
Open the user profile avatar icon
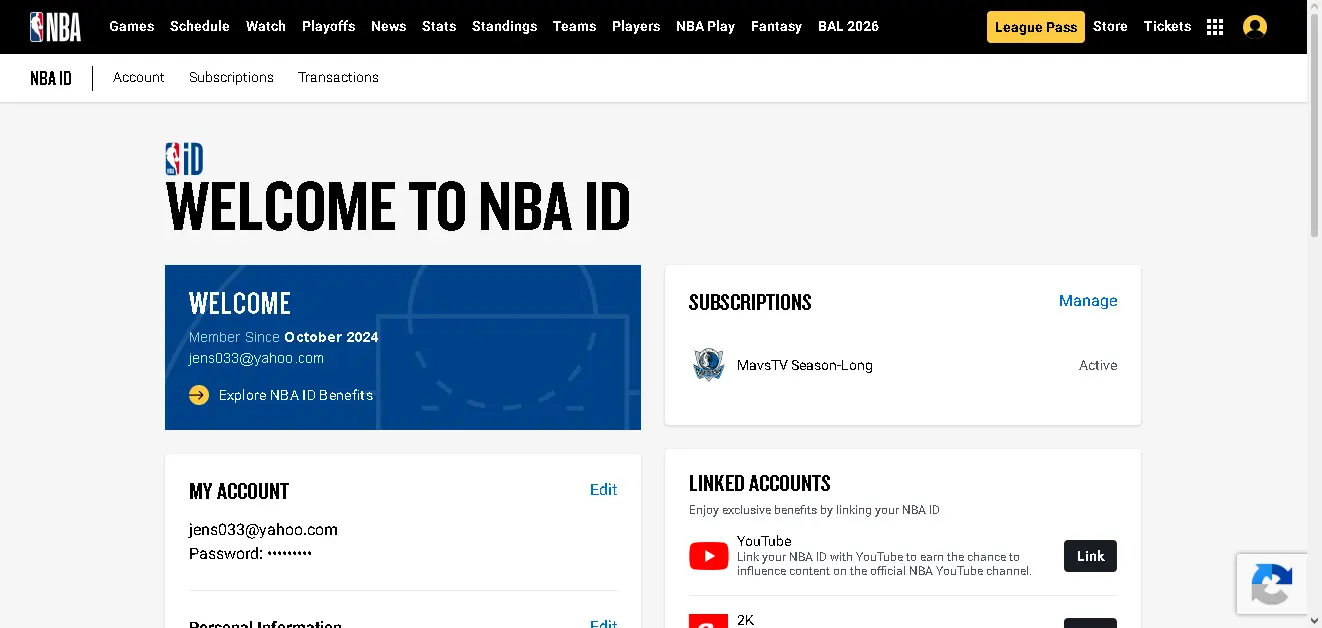(1254, 27)
